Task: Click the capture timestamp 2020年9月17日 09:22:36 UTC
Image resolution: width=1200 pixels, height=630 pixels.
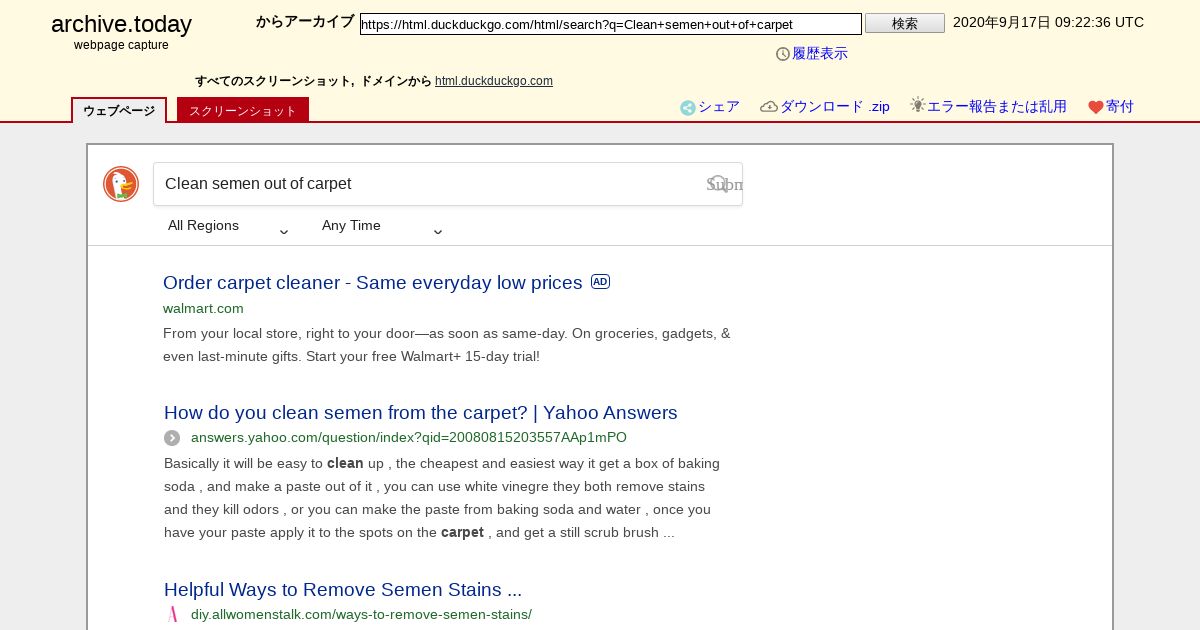Action: click(1048, 22)
